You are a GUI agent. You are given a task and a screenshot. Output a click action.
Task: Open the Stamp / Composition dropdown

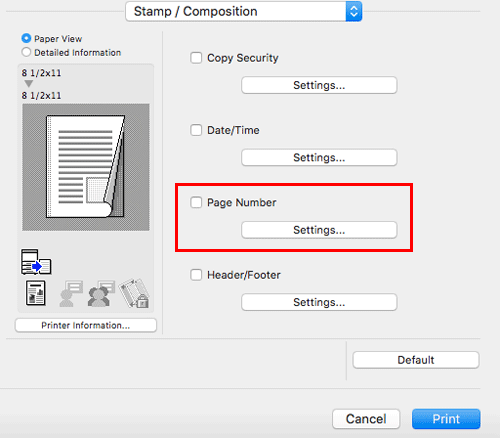(244, 11)
